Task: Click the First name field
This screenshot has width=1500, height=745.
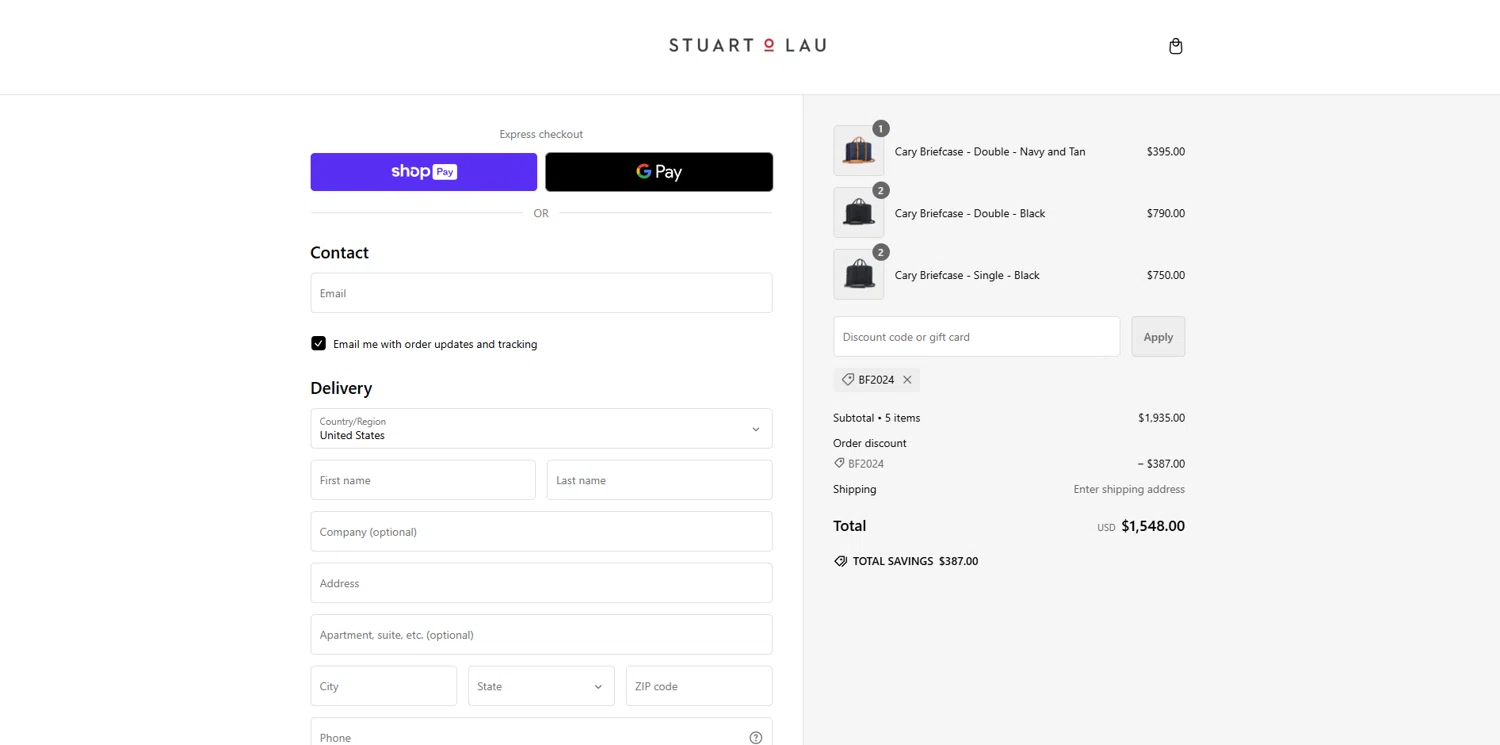Action: click(x=423, y=480)
